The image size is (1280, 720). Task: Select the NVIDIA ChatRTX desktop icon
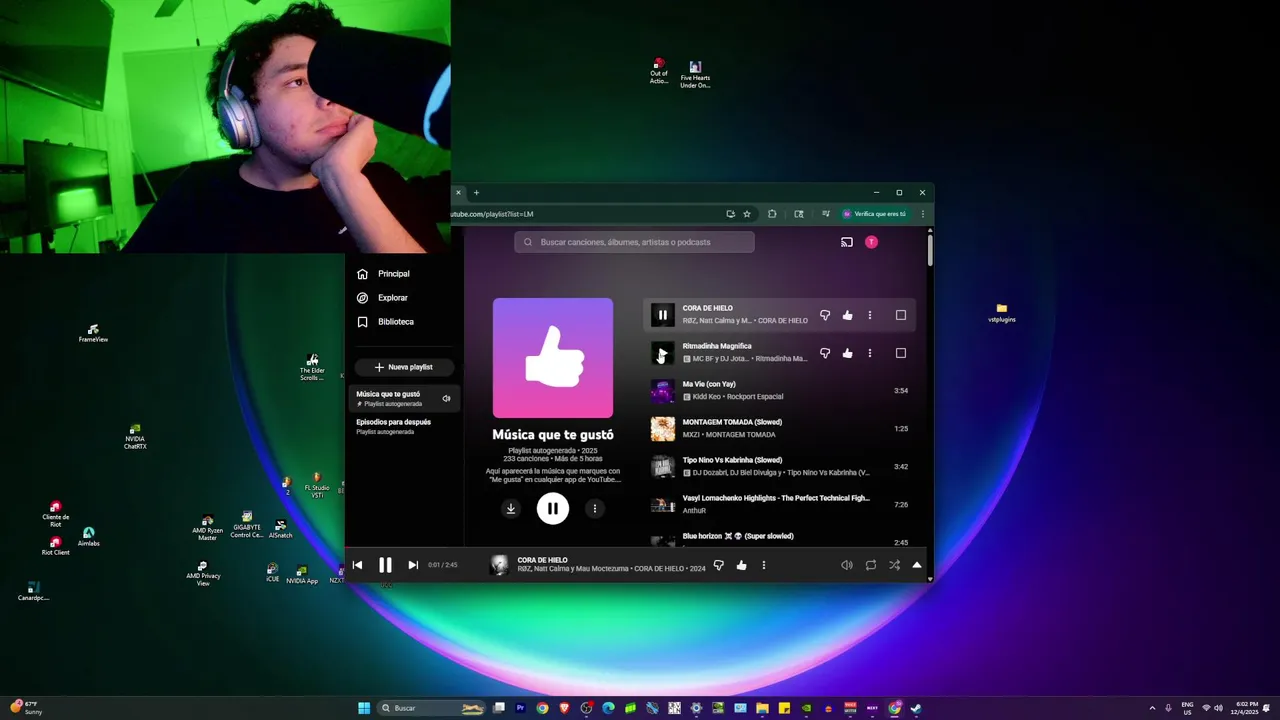pos(135,437)
